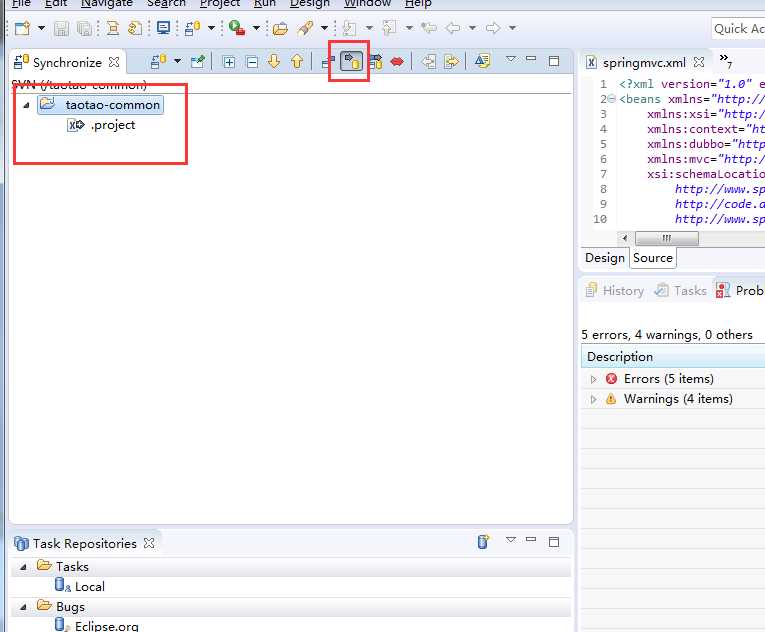Screen dimensions: 765x632
Task: Close the springmvc.xml editor tab
Action: [699, 62]
